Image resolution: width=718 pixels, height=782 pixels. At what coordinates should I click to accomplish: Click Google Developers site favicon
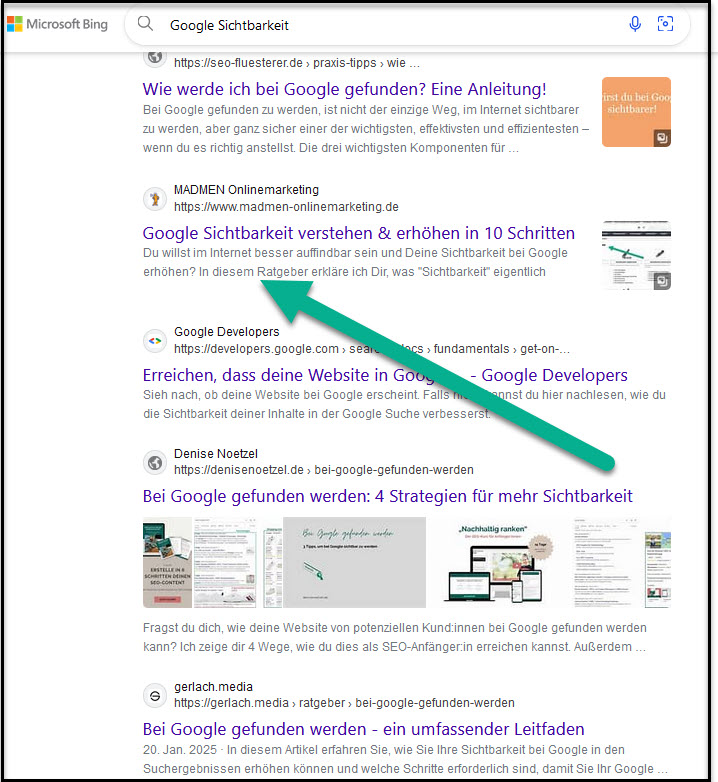coord(155,341)
